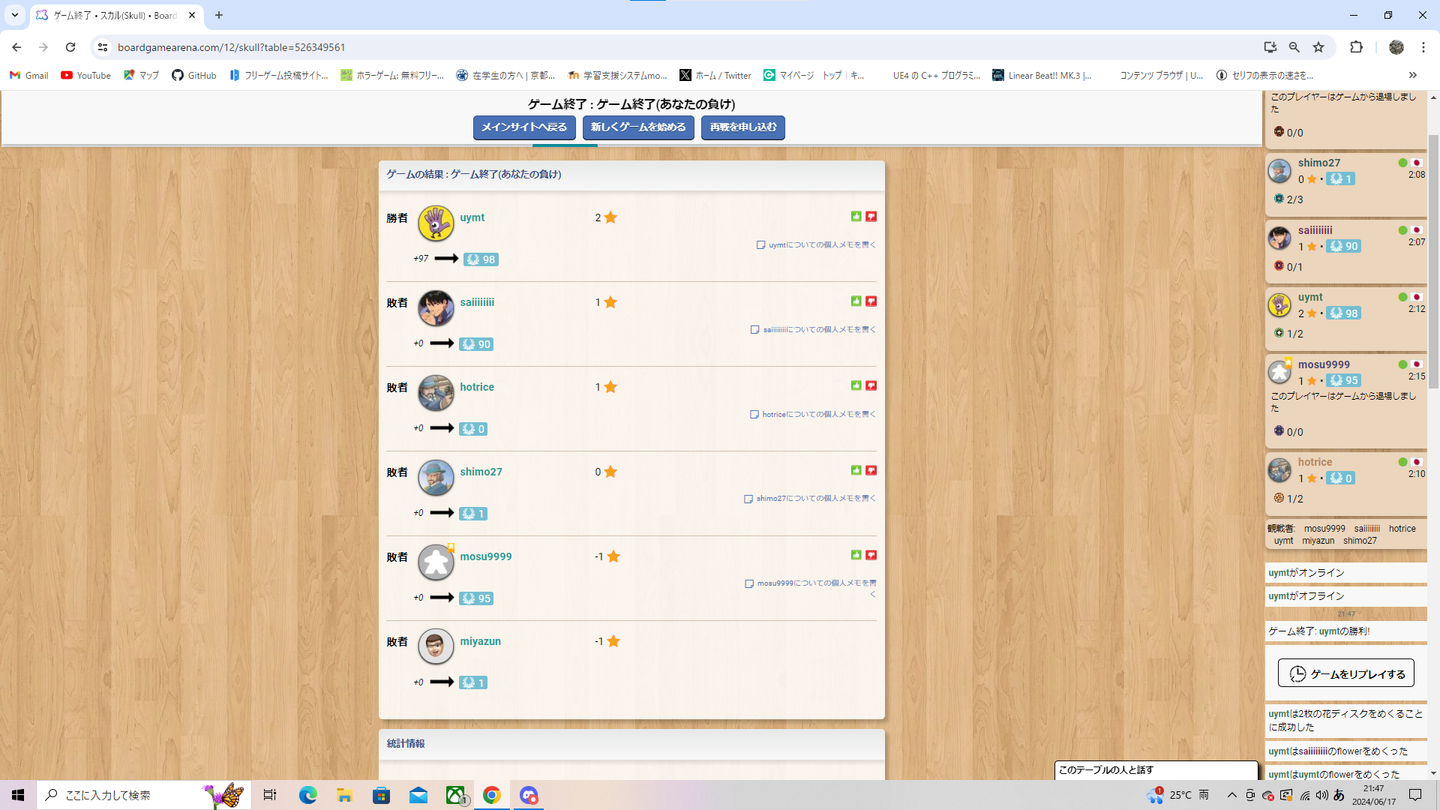
Task: Open saiiiiiiii's avatar in the results list
Action: pos(436,309)
